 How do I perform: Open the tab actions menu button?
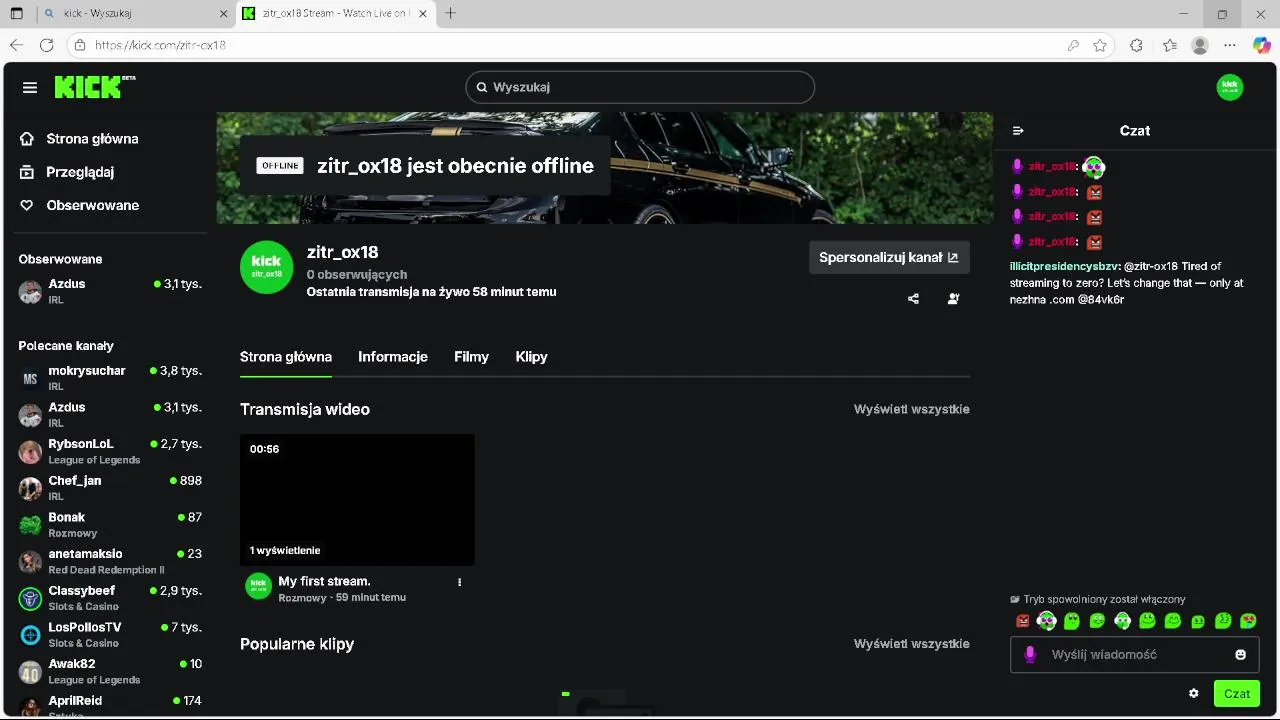pos(16,14)
